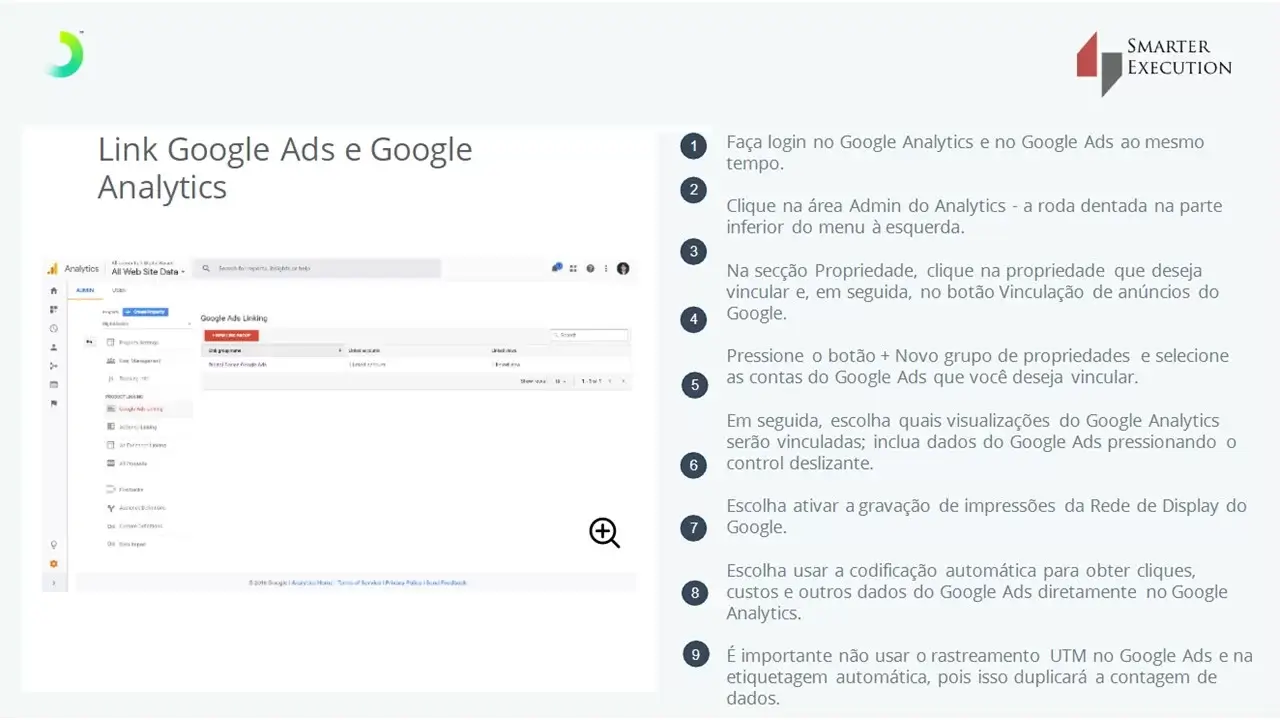Open Data Import menu item
This screenshot has width=1280, height=720.
[126, 544]
